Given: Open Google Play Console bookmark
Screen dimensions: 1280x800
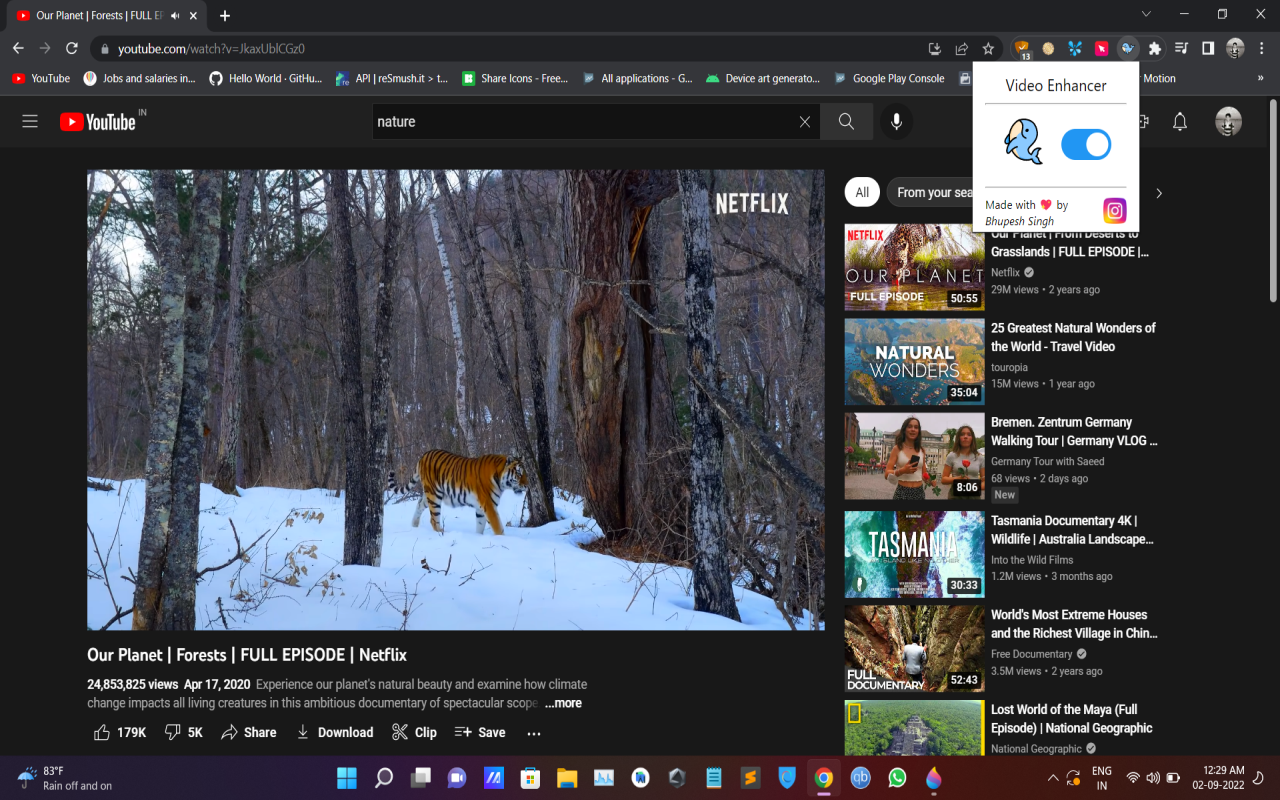Looking at the screenshot, I should click(890, 78).
